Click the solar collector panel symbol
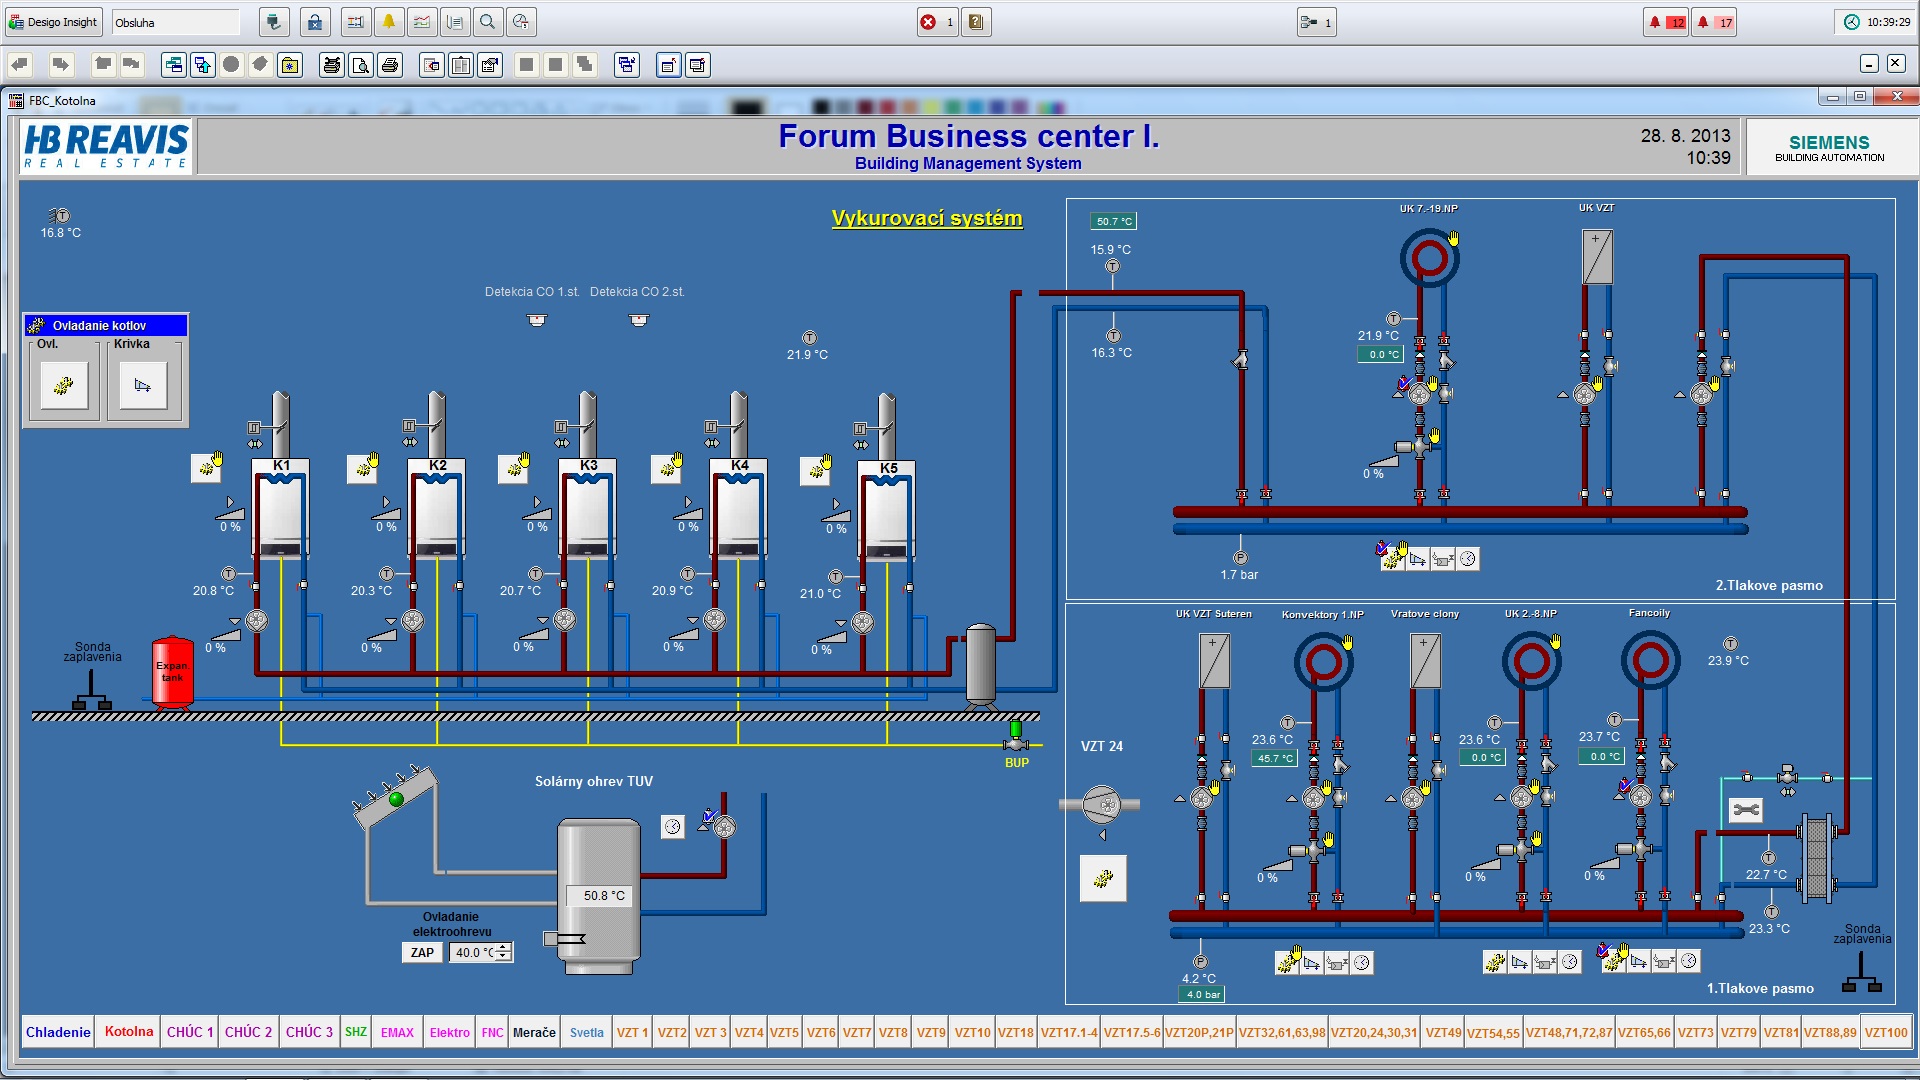Viewport: 1920px width, 1080px height. 396,797
